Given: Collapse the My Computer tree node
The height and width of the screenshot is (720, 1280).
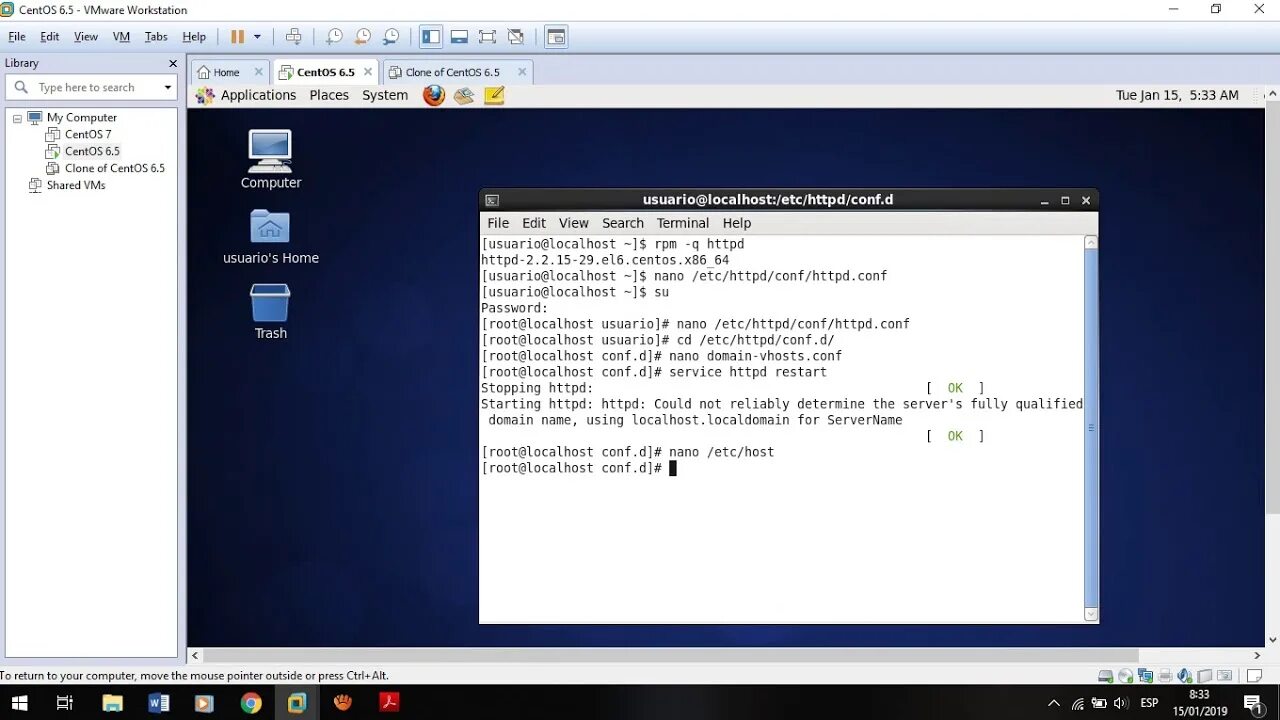Looking at the screenshot, I should tap(17, 118).
